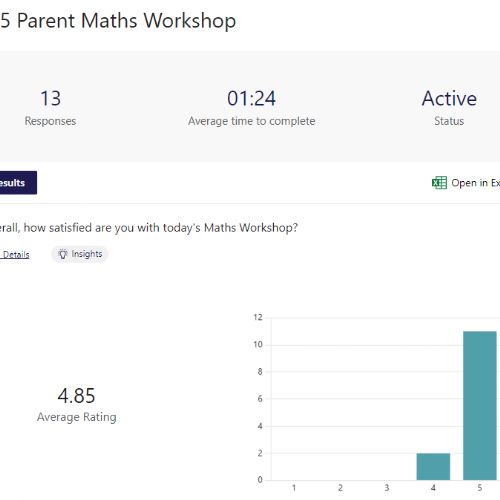Click the lightbulb icon in Insights
The height and width of the screenshot is (500, 500).
click(63, 254)
